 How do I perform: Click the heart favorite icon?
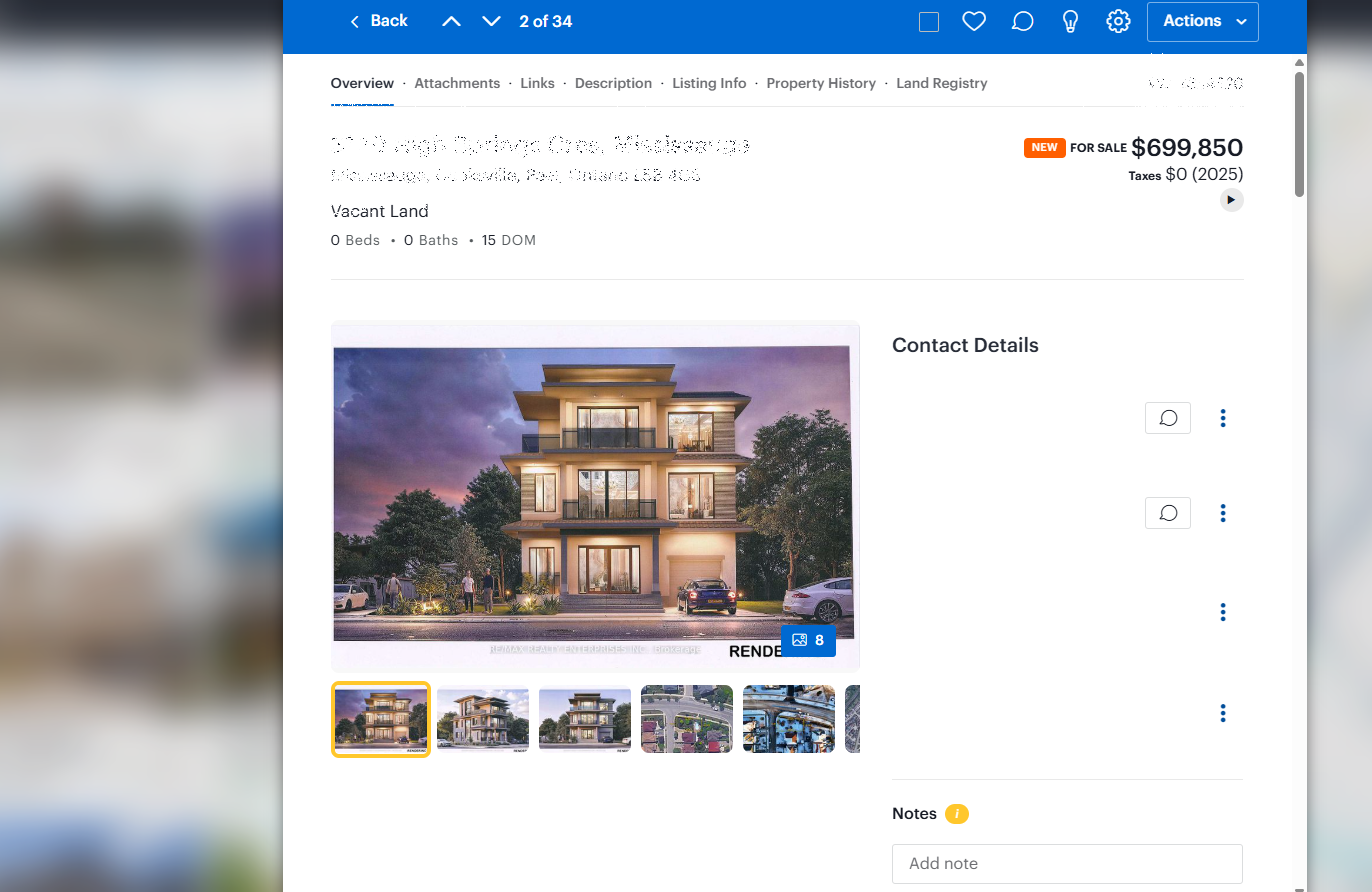[974, 22]
